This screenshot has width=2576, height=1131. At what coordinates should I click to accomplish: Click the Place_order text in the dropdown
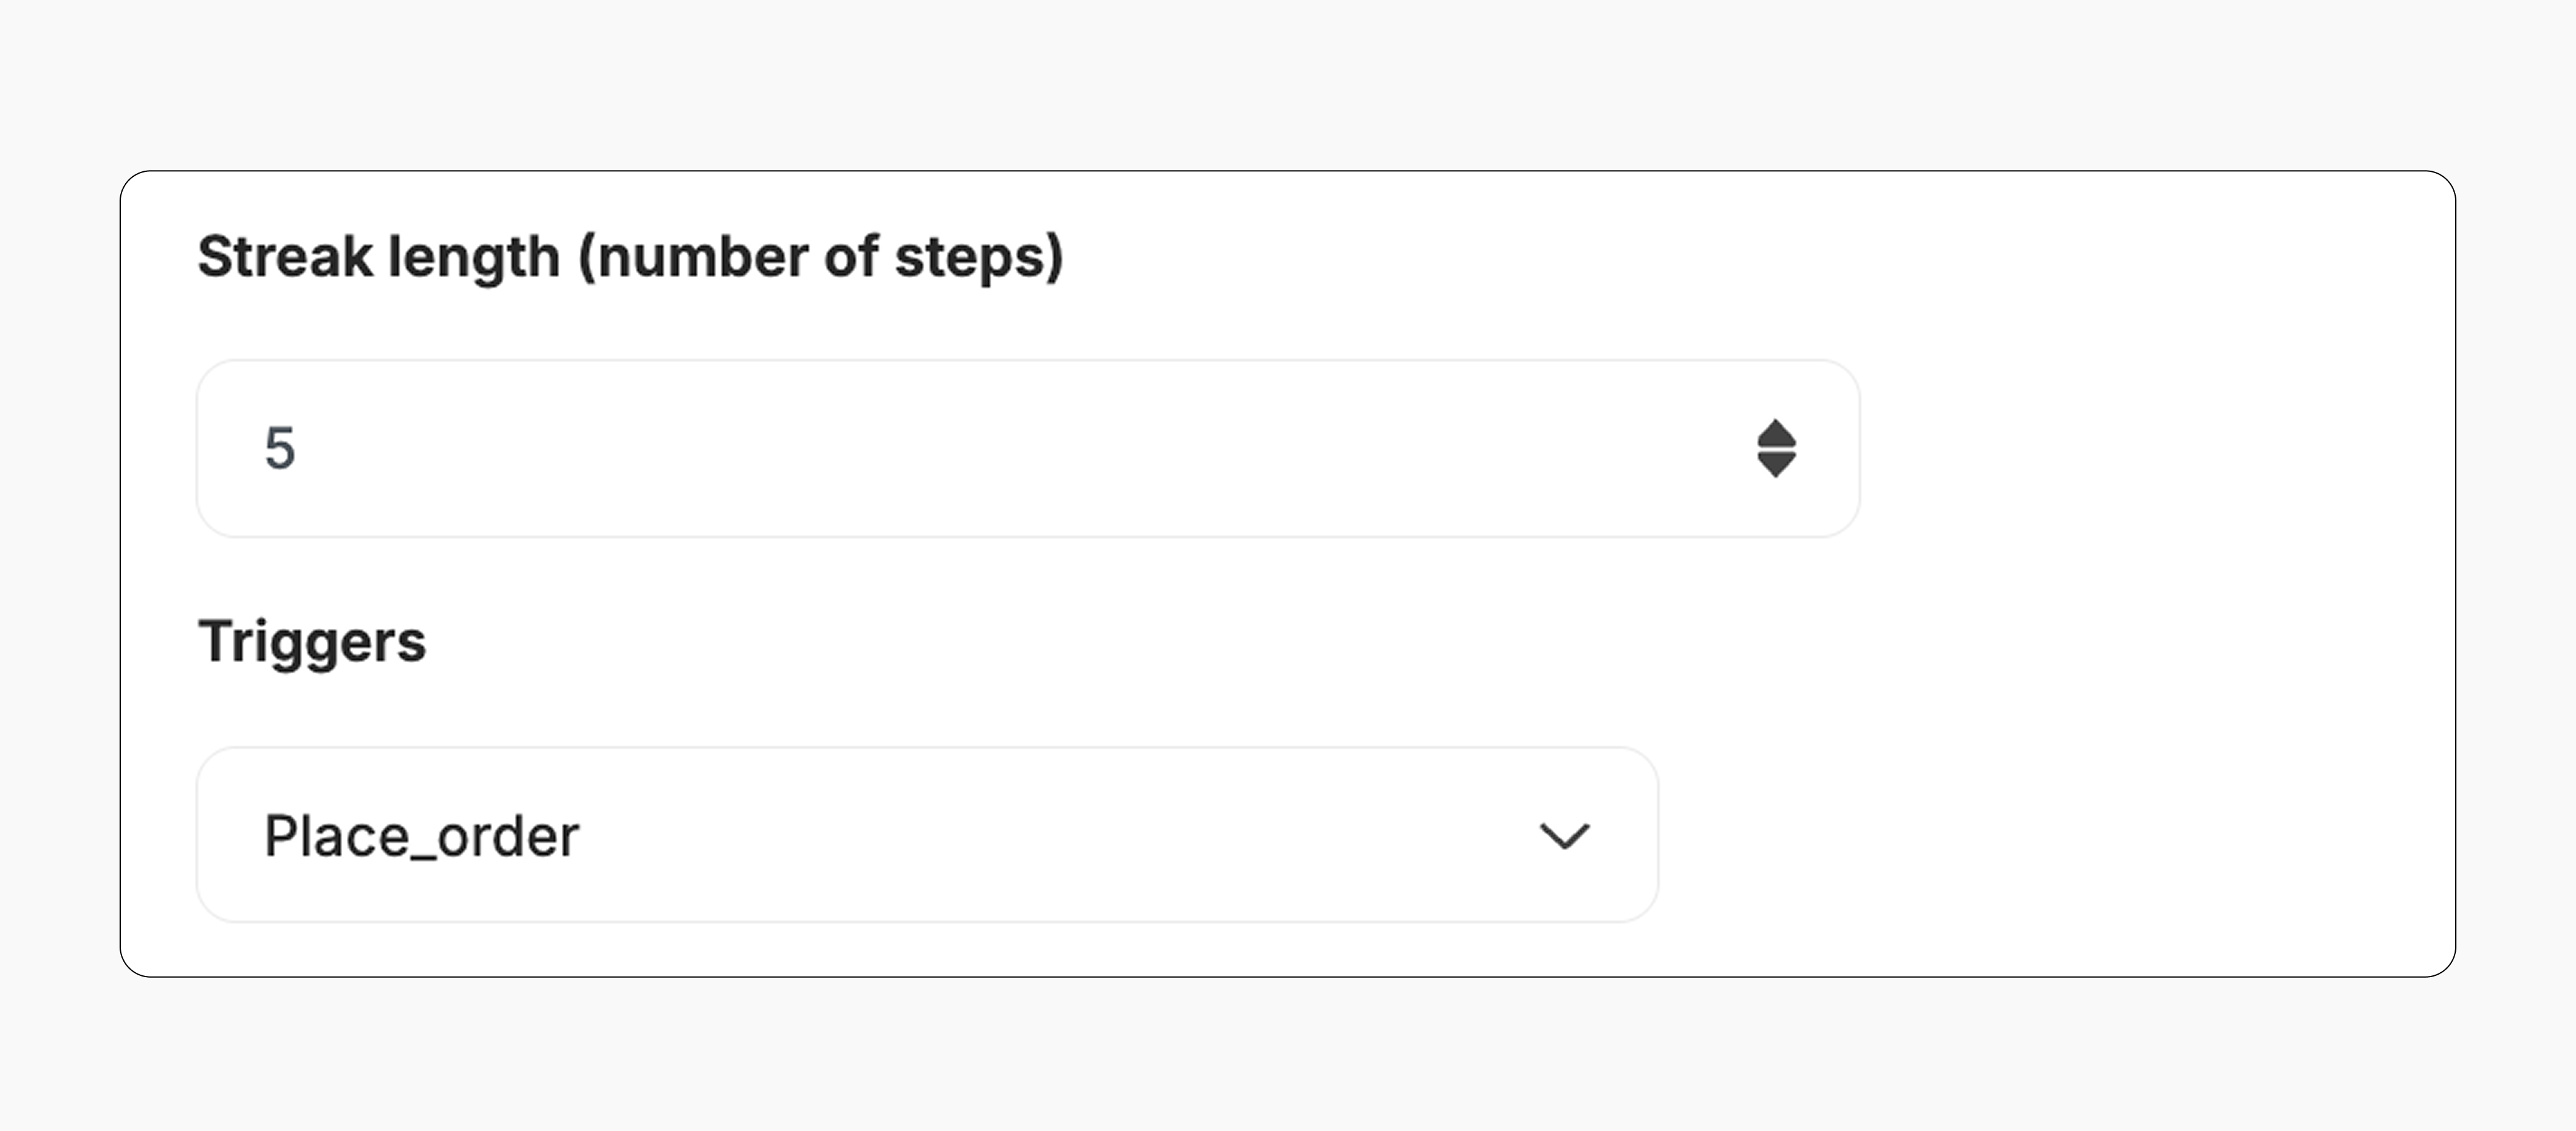(421, 836)
